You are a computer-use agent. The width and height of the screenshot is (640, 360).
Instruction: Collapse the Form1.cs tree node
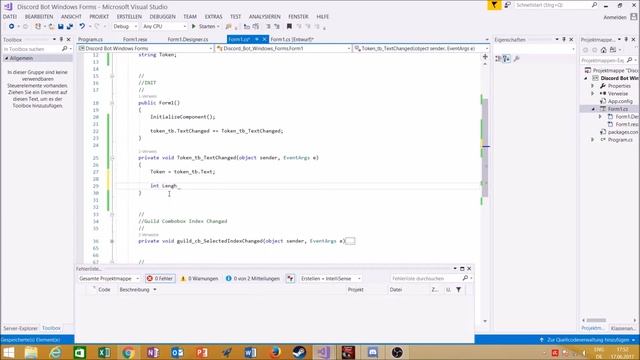[x=593, y=109]
